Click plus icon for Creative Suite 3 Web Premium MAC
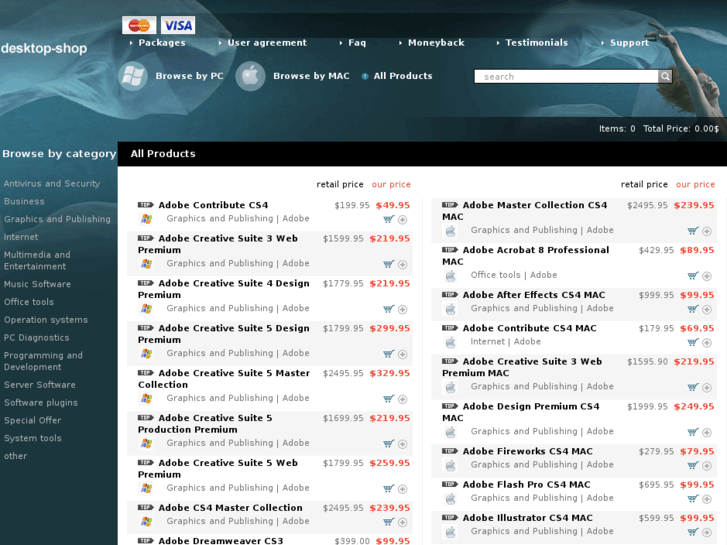 click(707, 388)
